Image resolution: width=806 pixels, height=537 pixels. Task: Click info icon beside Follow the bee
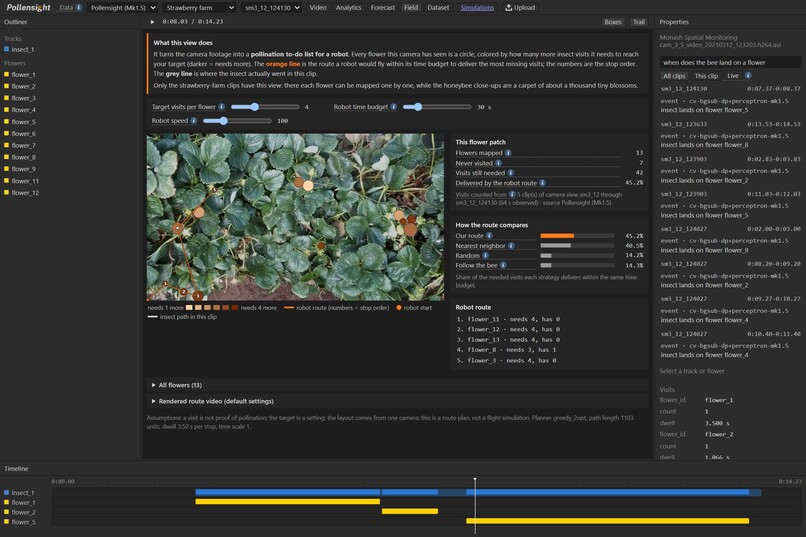503,265
